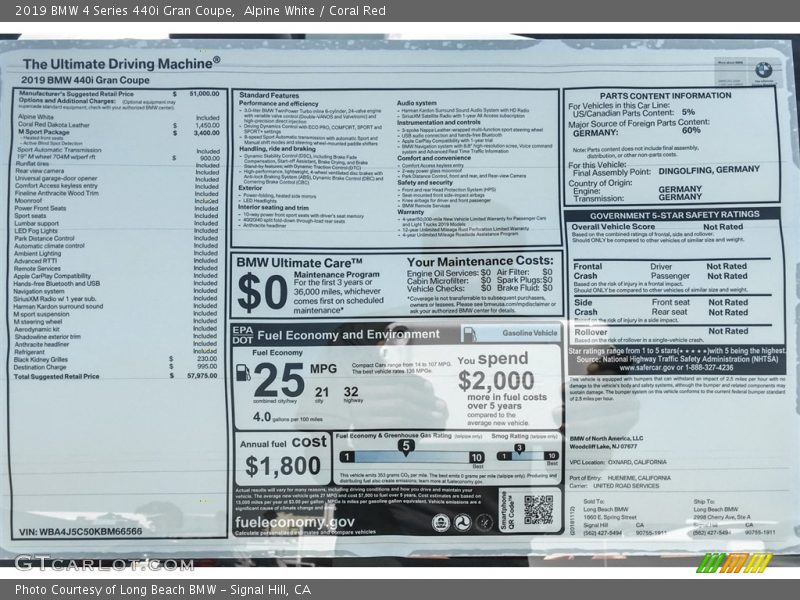This screenshot has width=800, height=600.
Task: Click the 'M Sport Package' option row
Action: (119, 133)
